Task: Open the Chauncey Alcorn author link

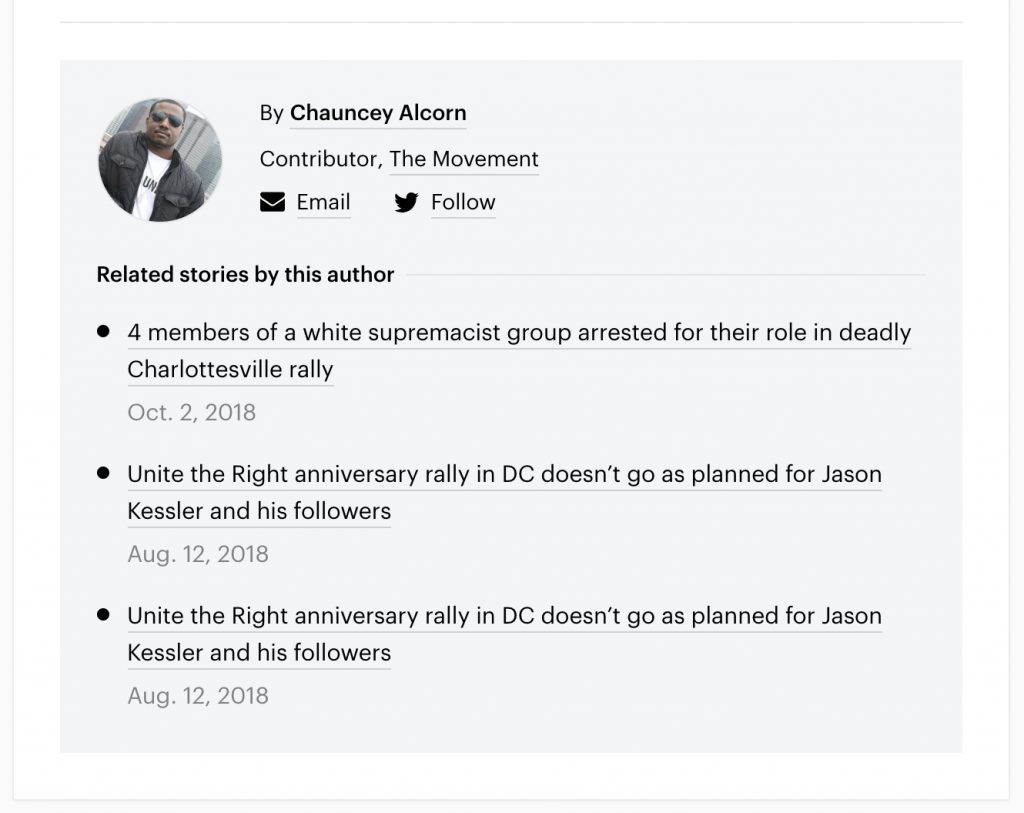Action: [378, 113]
